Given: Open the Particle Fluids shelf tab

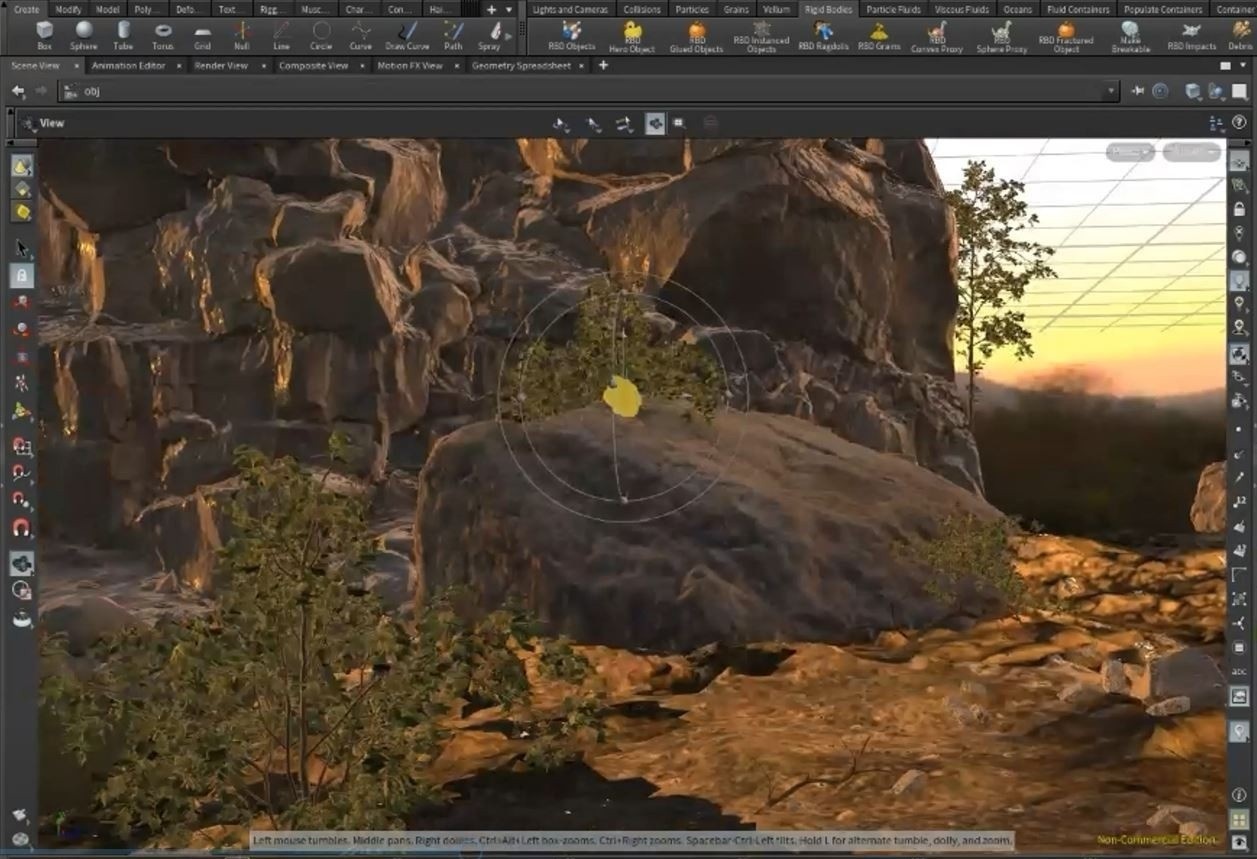Looking at the screenshot, I should 893,9.
